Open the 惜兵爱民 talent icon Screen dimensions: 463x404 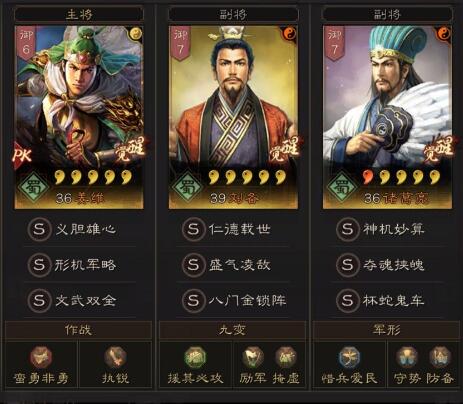click(349, 357)
